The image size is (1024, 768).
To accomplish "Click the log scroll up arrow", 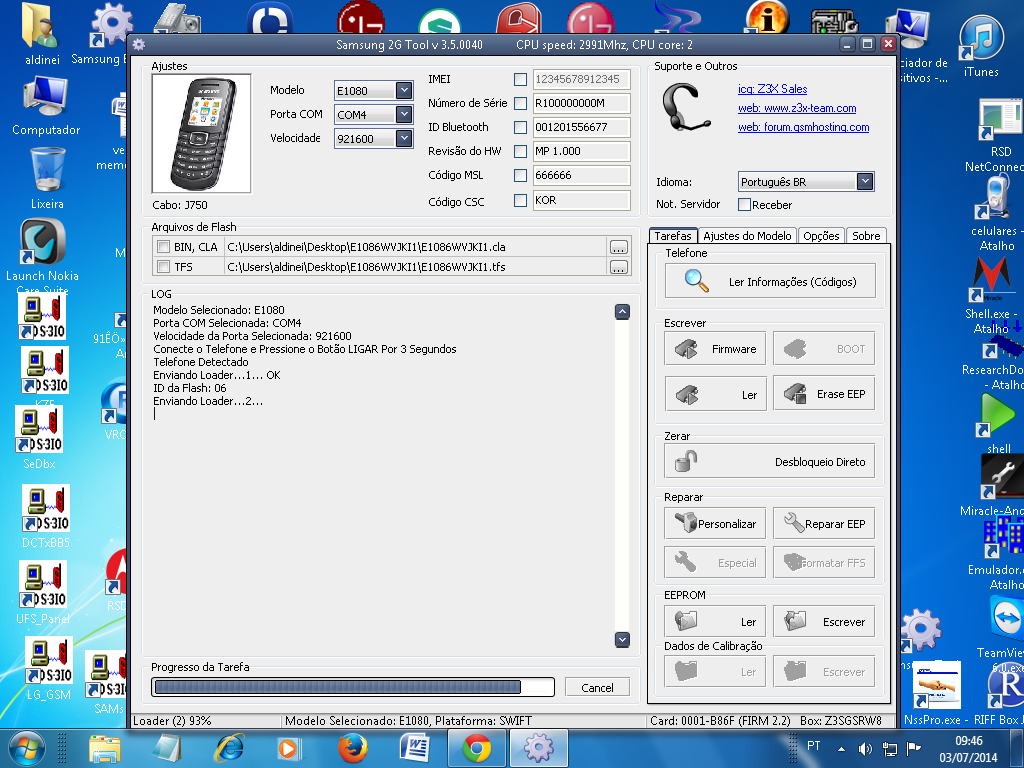I will pyautogui.click(x=622, y=312).
